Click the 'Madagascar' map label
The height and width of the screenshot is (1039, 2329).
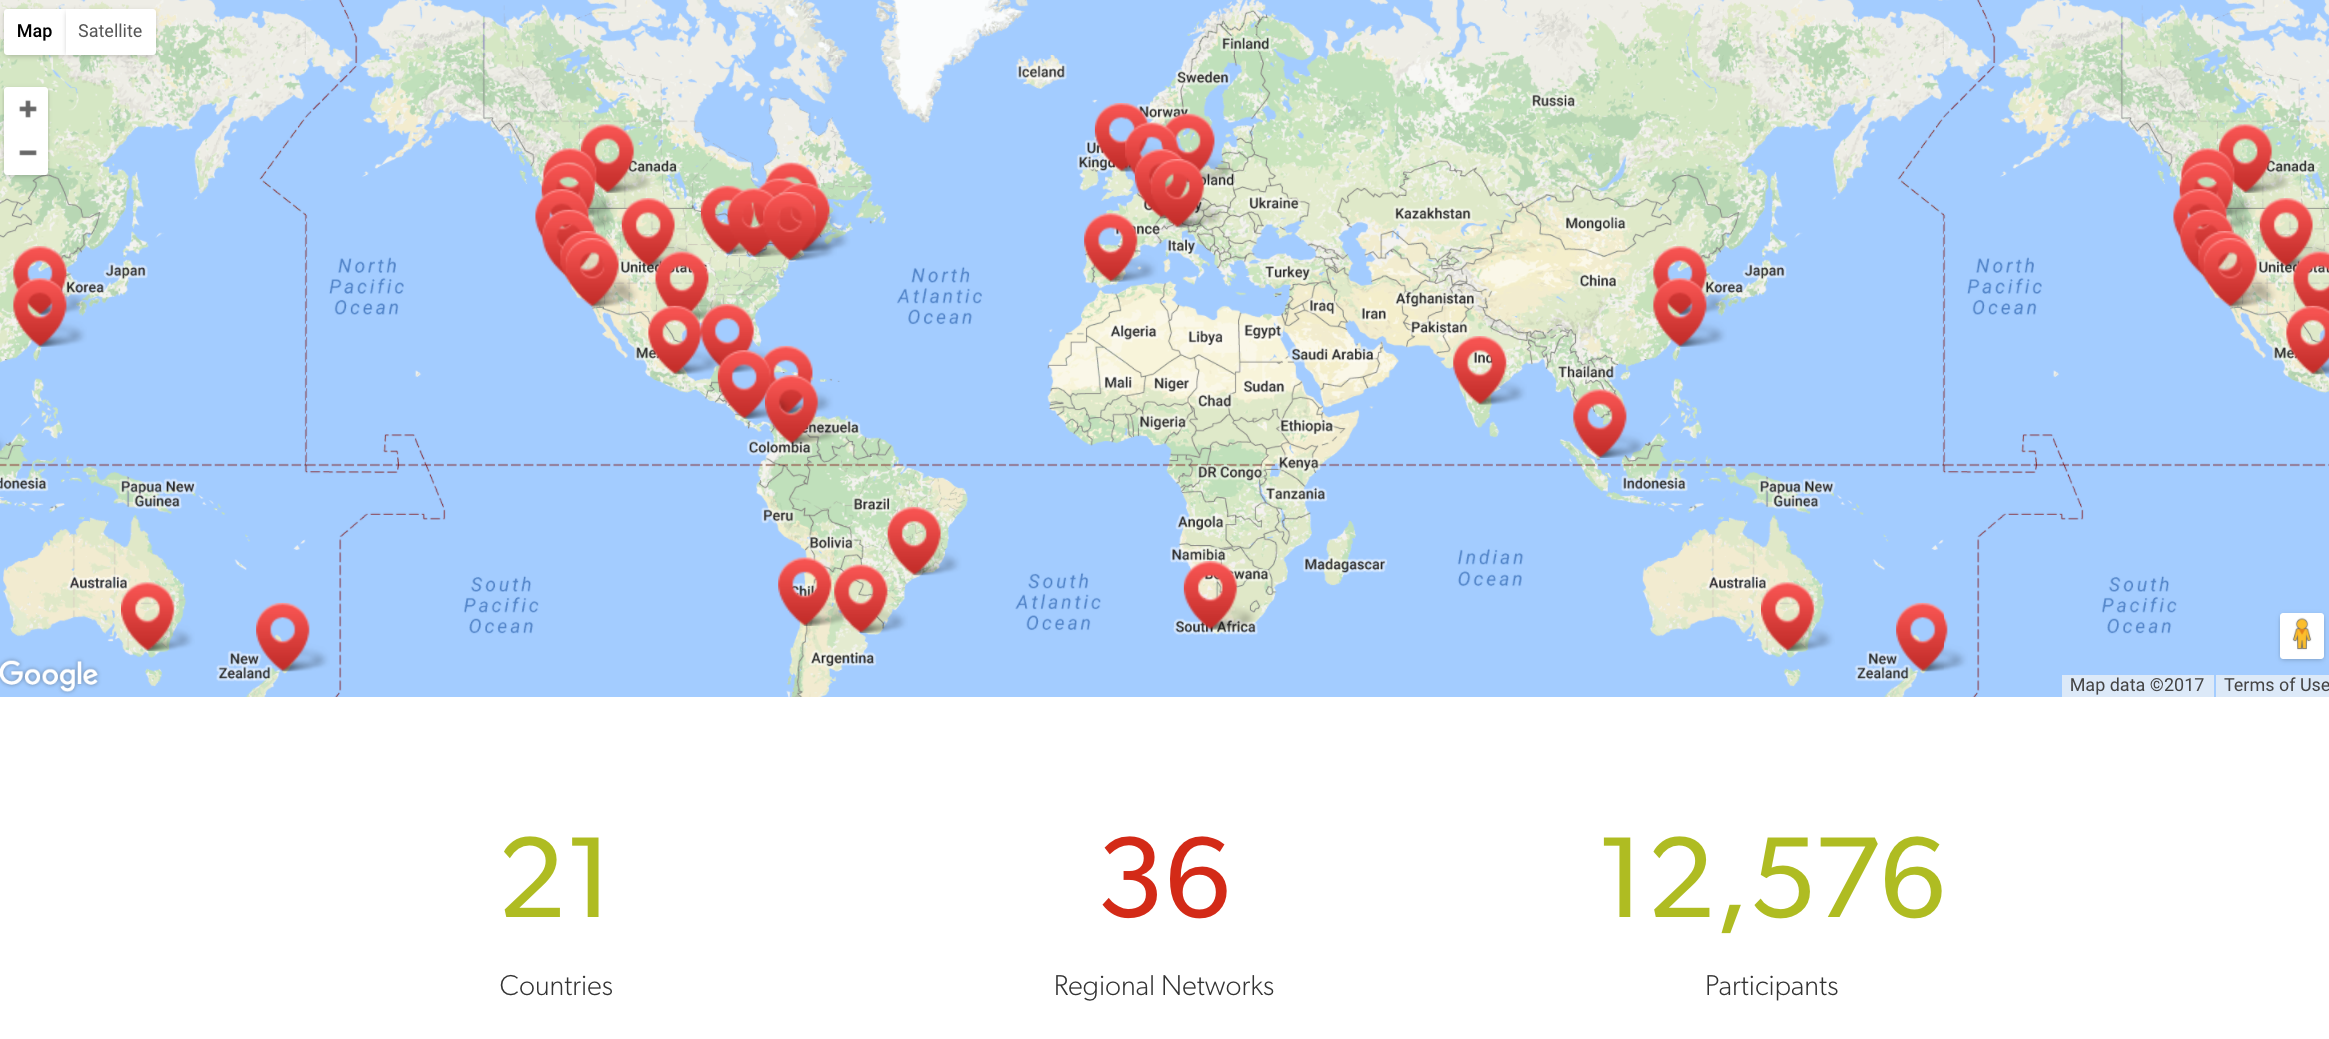[x=1344, y=565]
